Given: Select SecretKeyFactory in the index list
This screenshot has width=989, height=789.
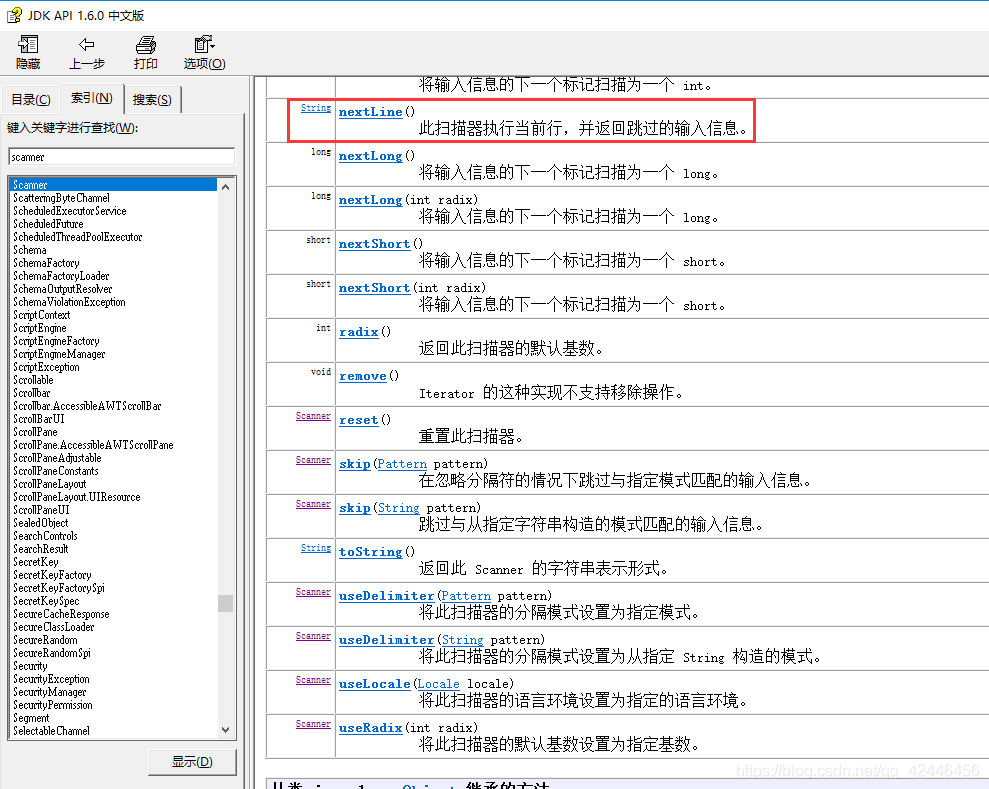Looking at the screenshot, I should (x=52, y=575).
